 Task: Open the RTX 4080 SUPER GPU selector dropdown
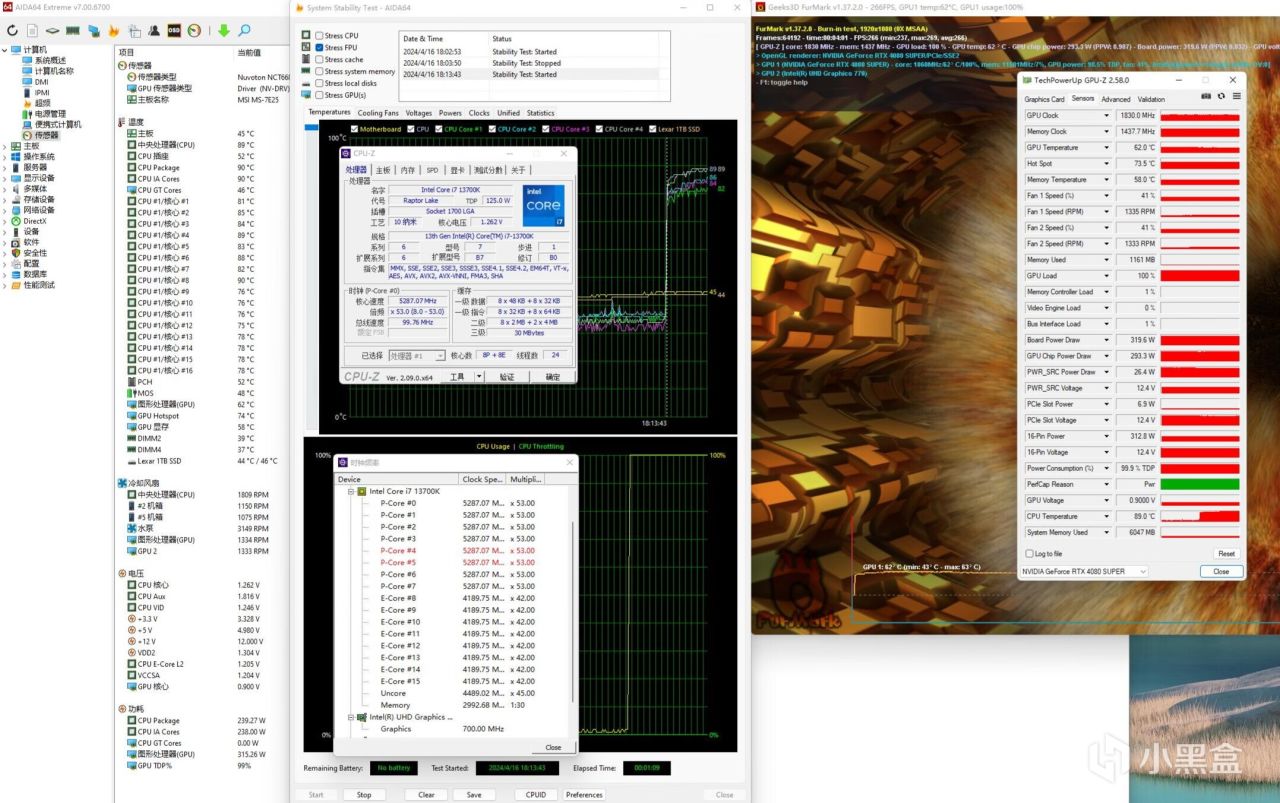(x=1144, y=571)
